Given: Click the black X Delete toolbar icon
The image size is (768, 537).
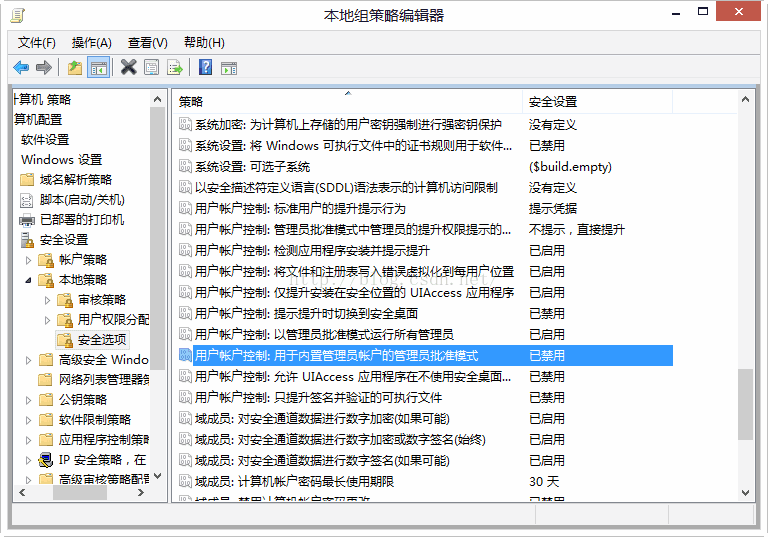Looking at the screenshot, I should tap(128, 67).
